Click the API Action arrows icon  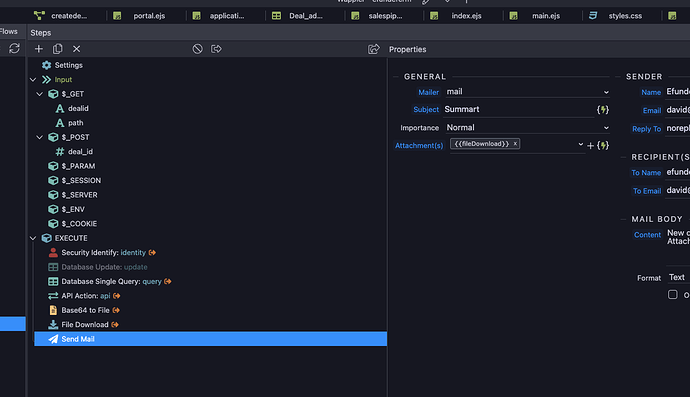[x=53, y=296]
